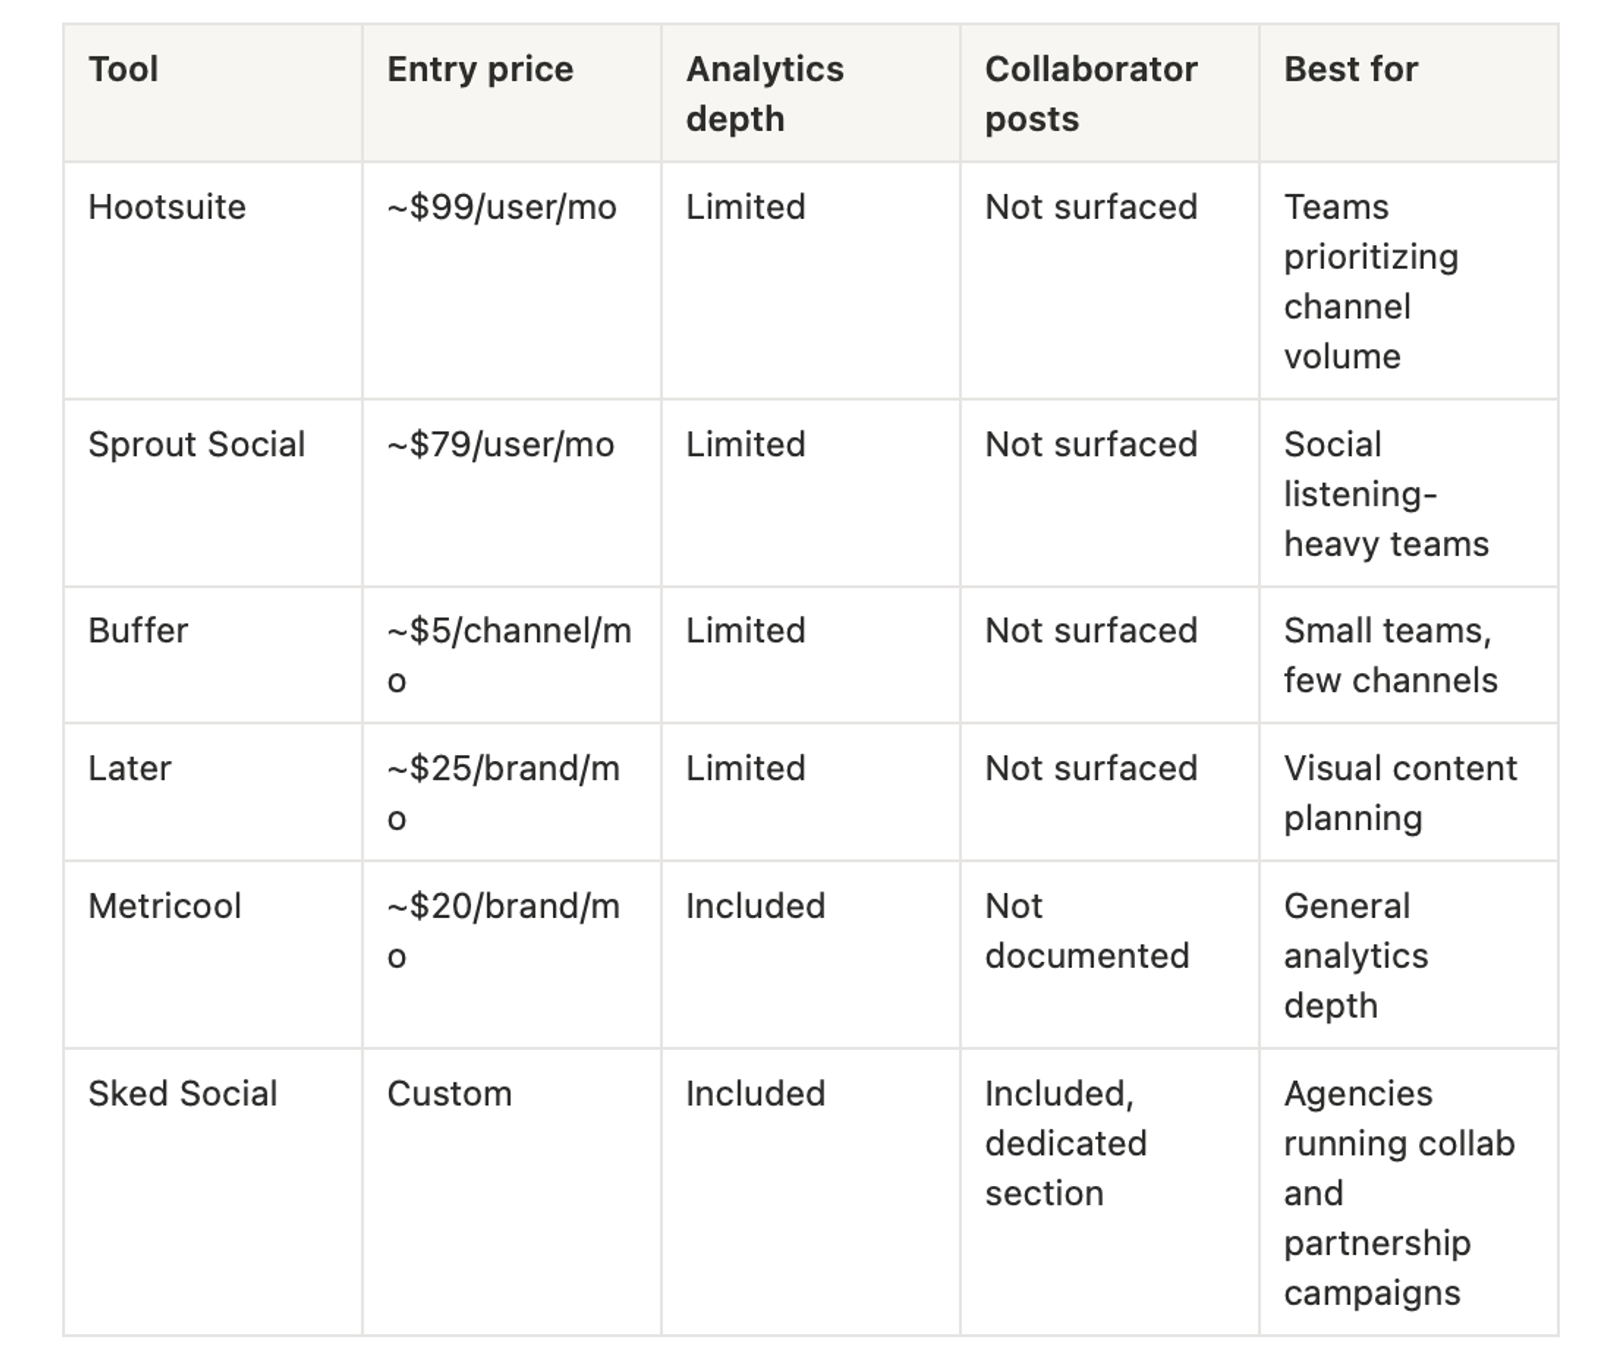Click the Visual content planning cell
The height and width of the screenshot is (1363, 1600).
coord(1408,792)
